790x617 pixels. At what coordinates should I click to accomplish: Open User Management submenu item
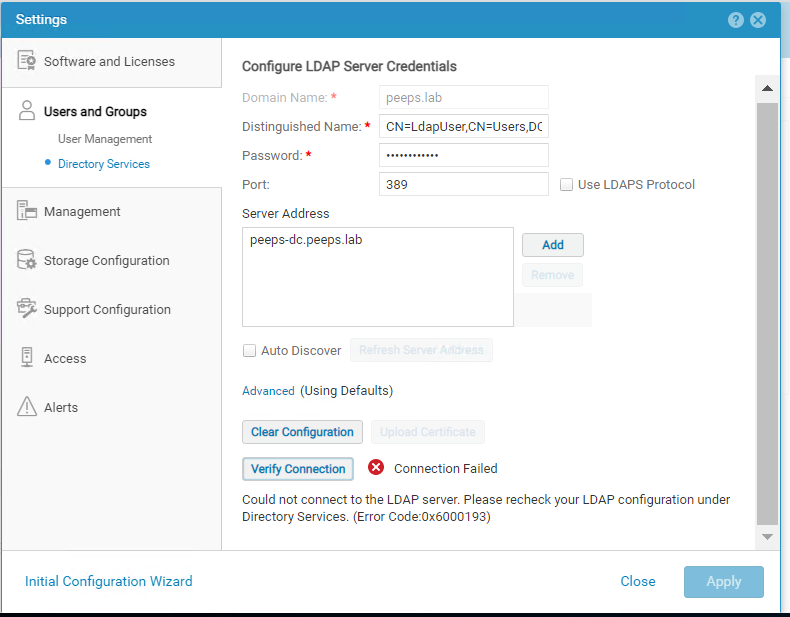tap(105, 139)
